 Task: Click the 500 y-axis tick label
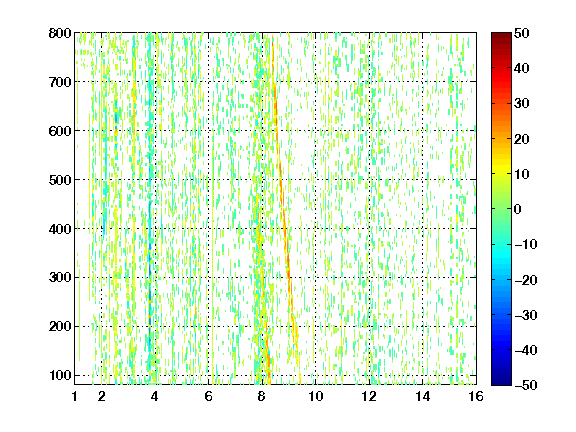tap(60, 180)
